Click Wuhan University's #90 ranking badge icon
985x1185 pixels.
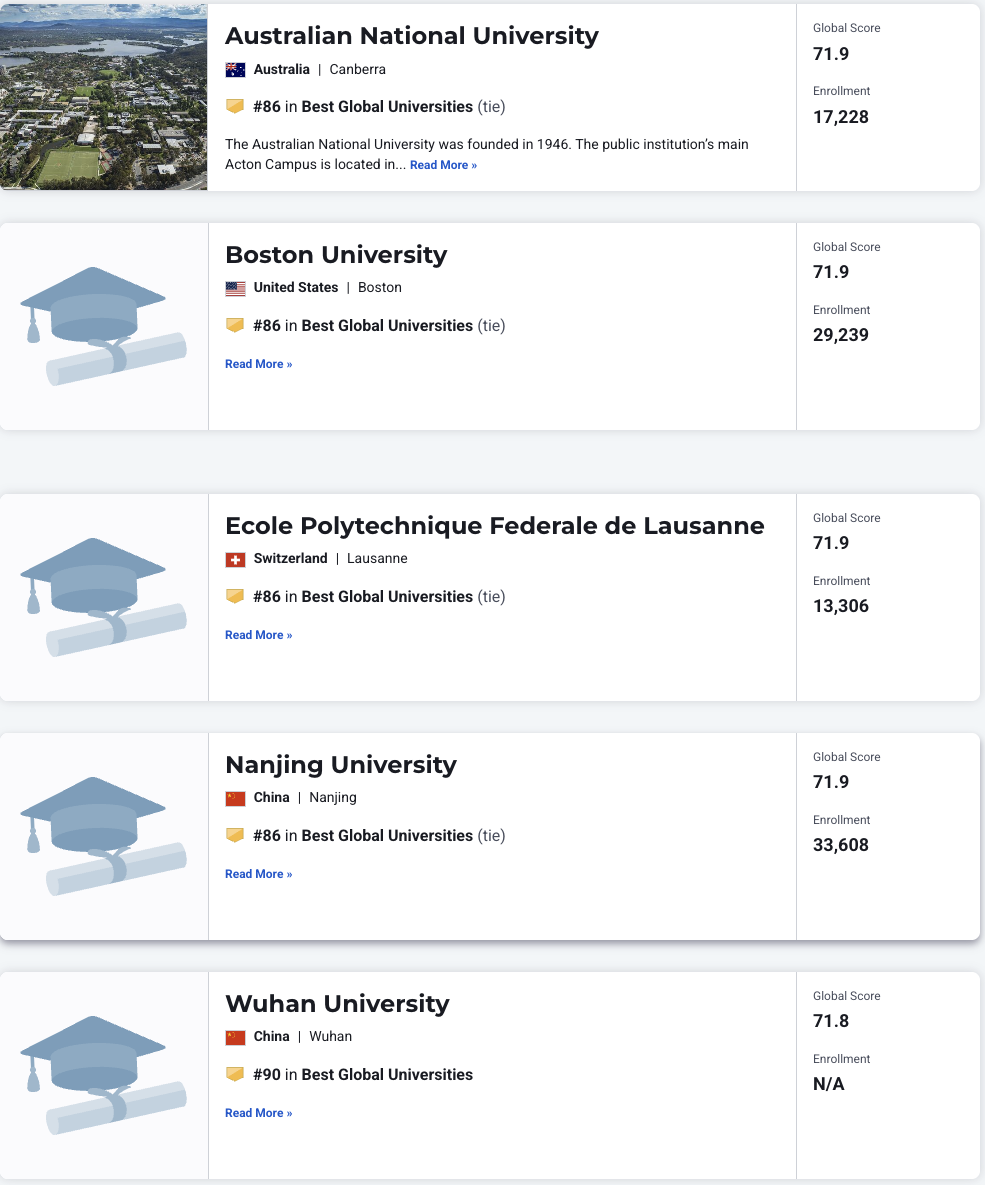pos(235,1075)
